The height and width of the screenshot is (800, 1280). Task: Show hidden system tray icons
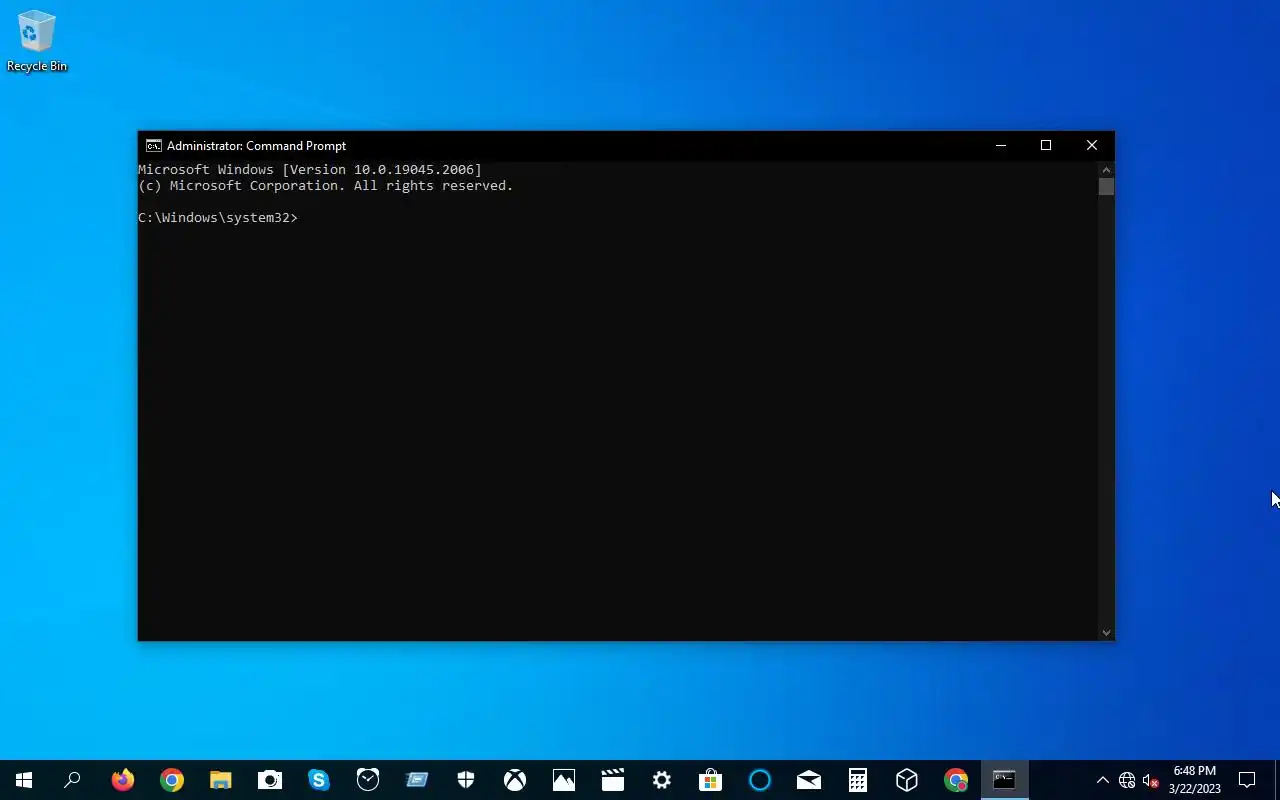pos(1102,781)
